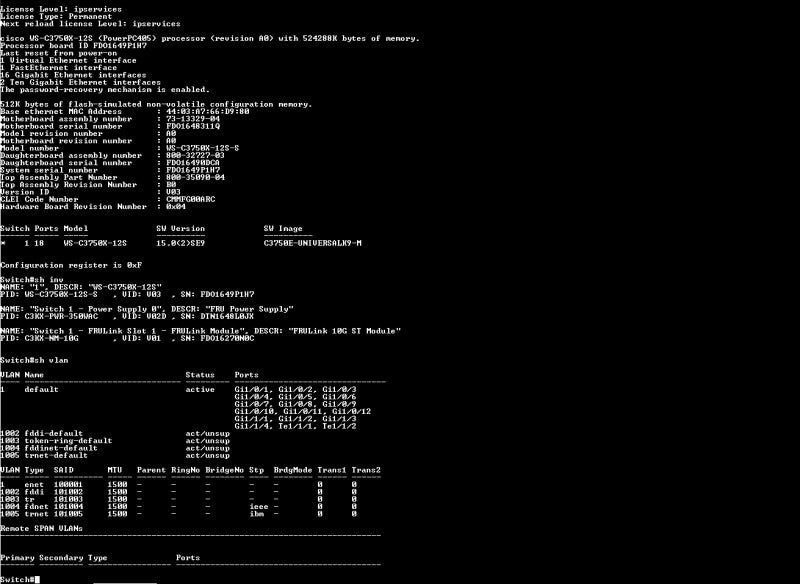
Task: Click the "Configuration register is 0xF" line
Action: coord(71,265)
